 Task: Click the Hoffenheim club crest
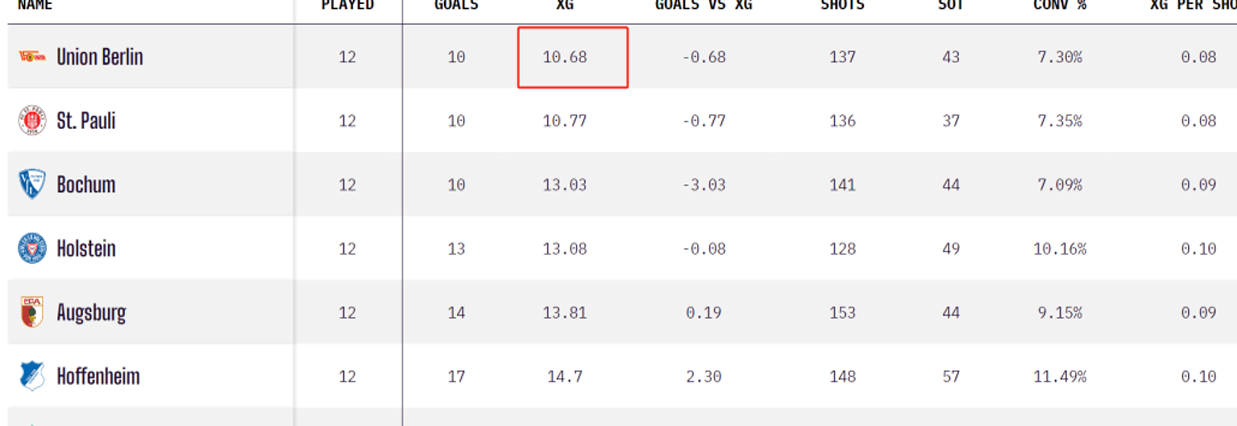32,377
